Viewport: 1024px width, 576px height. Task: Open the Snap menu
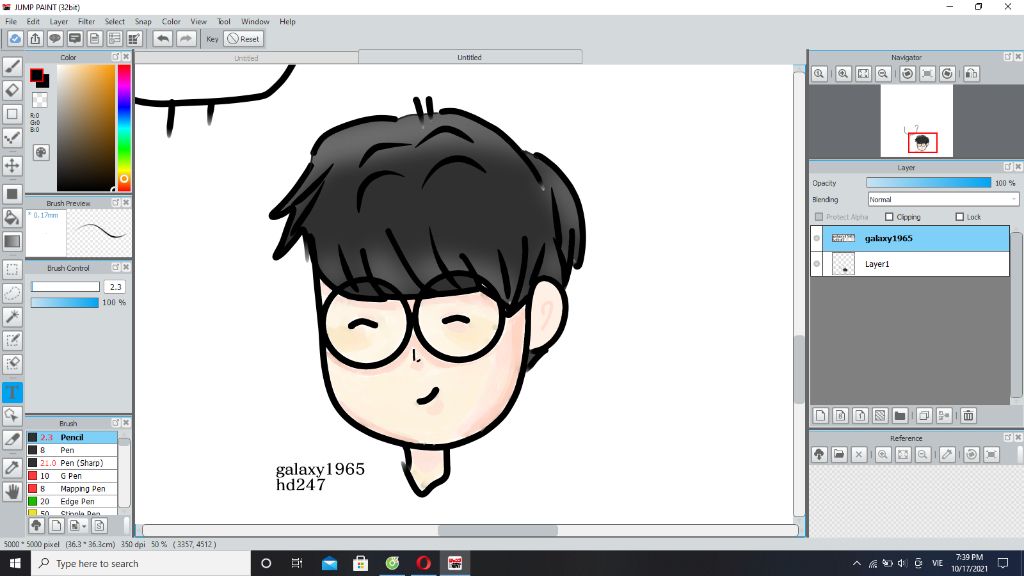tap(143, 22)
